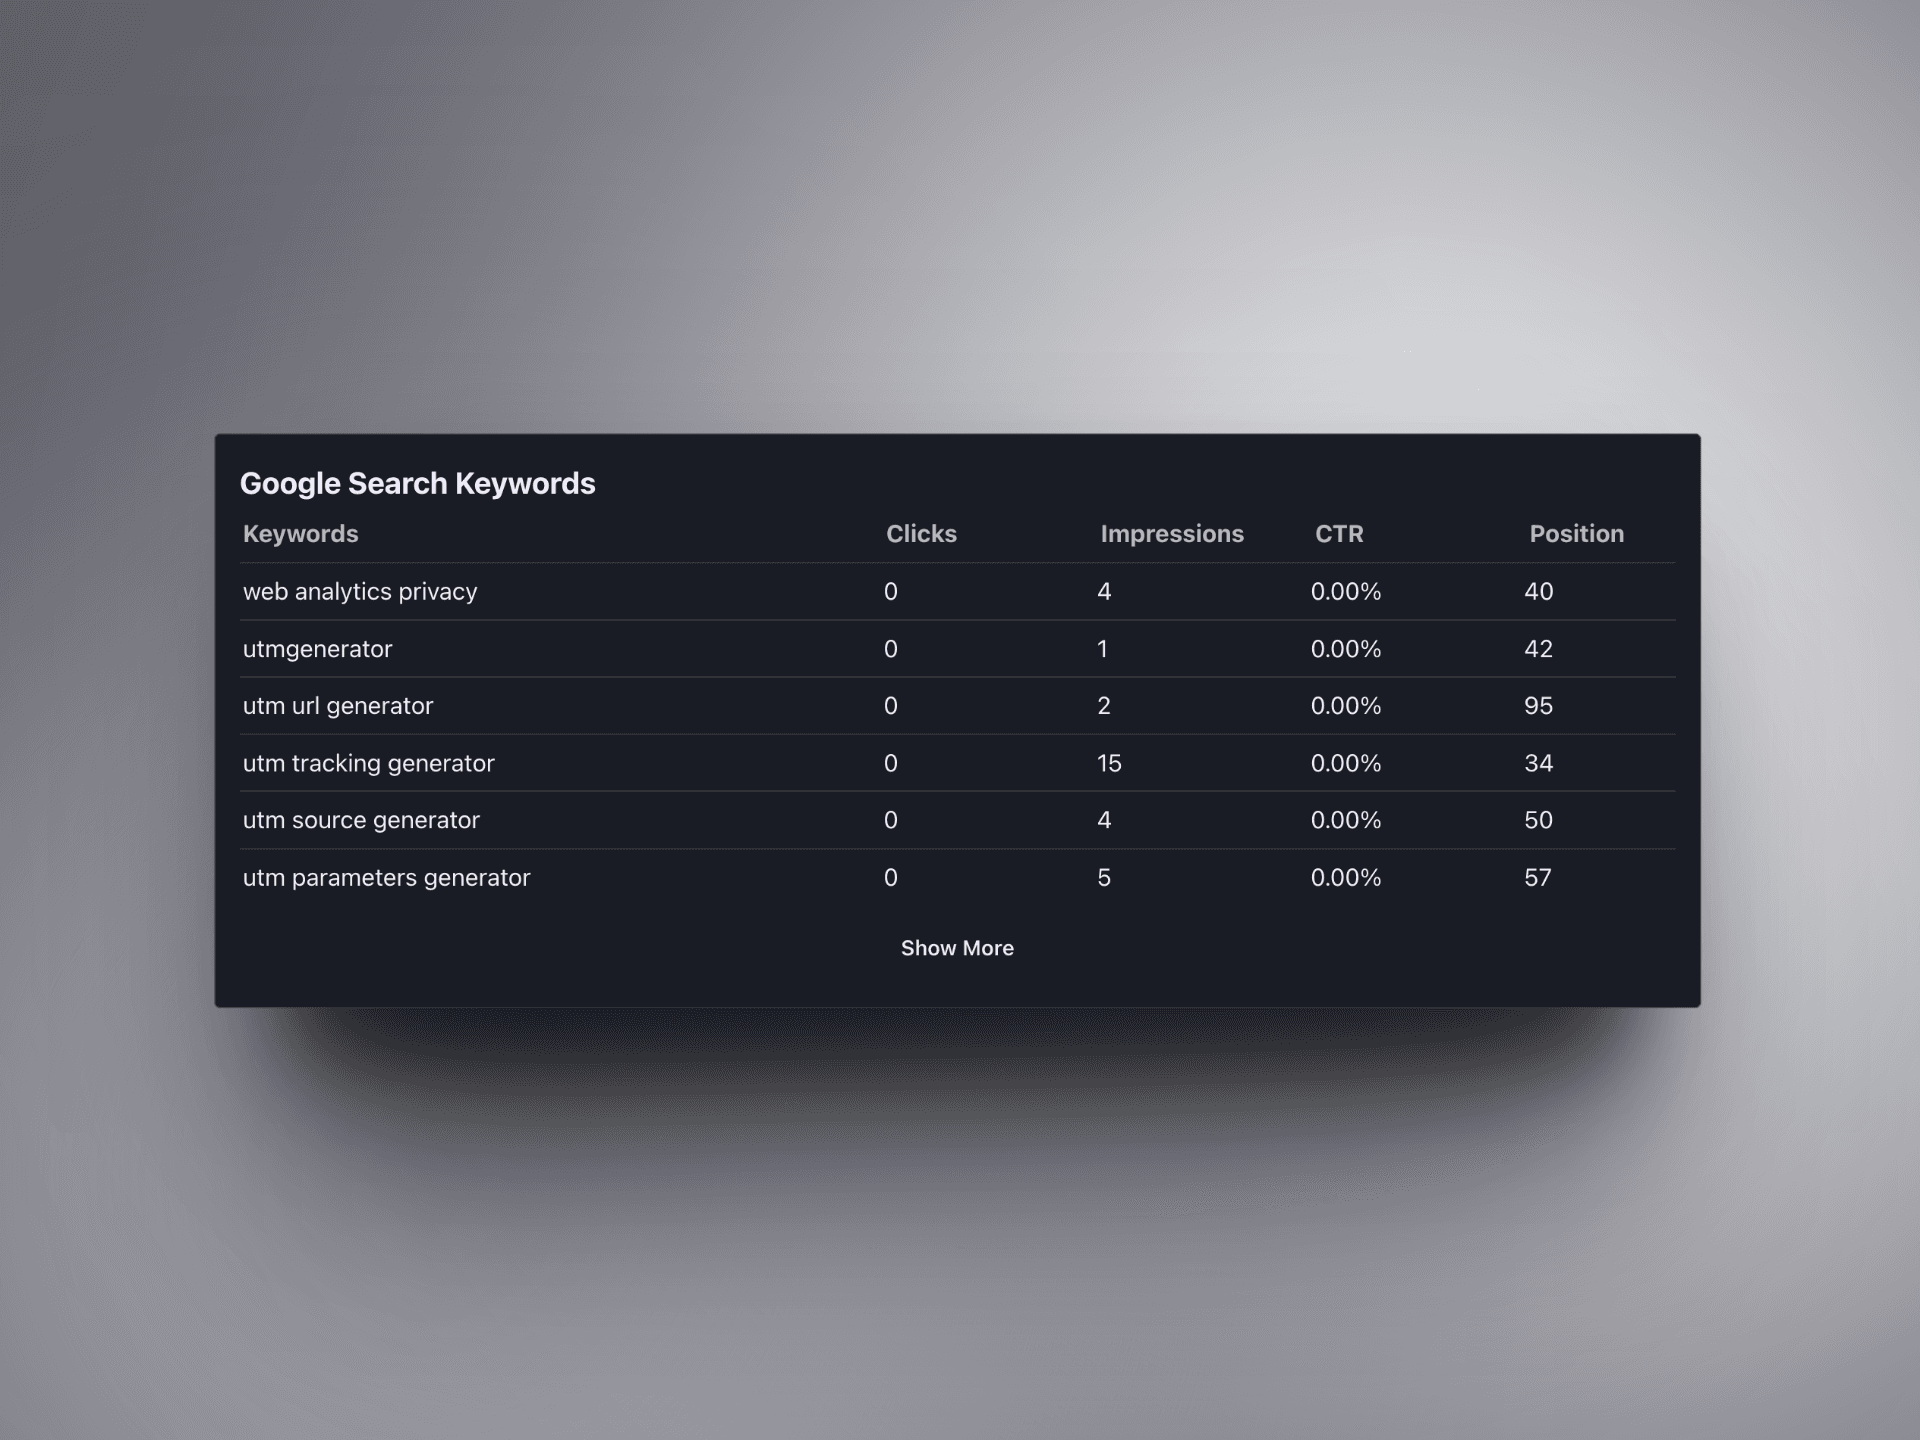The image size is (1920, 1440).
Task: Click CTR 0.00% in web analytics privacy row
Action: click(x=1346, y=592)
